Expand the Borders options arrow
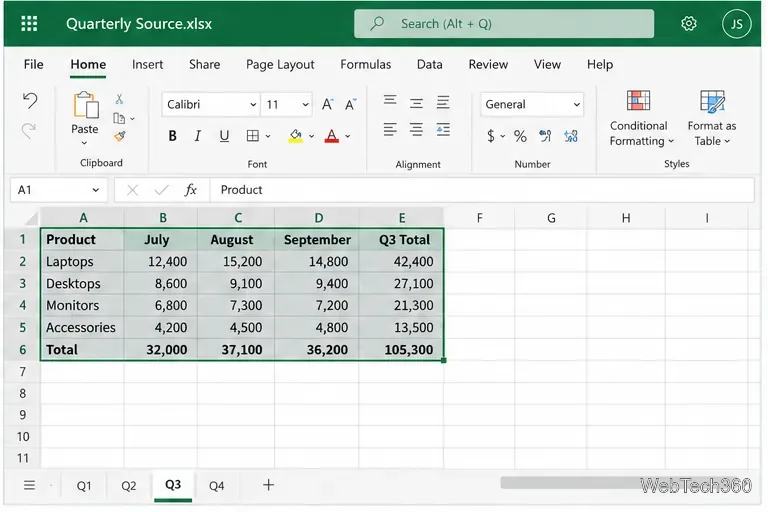The height and width of the screenshot is (512, 768). point(268,136)
